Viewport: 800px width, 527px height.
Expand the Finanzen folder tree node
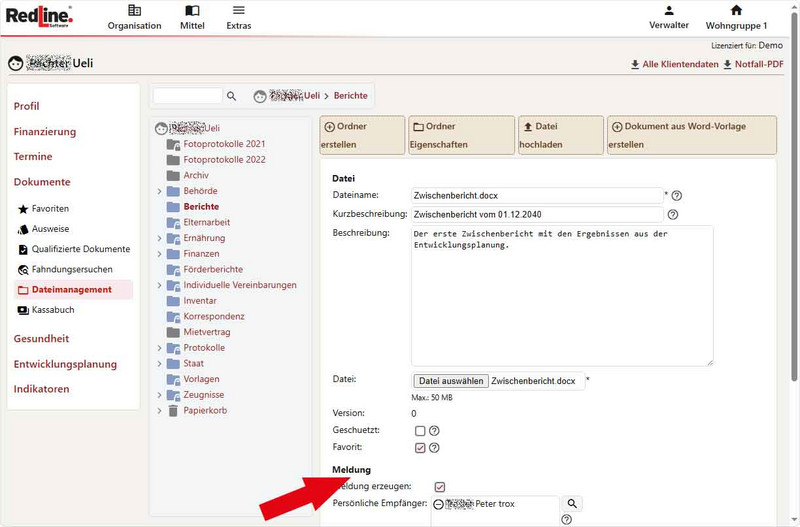click(160, 254)
